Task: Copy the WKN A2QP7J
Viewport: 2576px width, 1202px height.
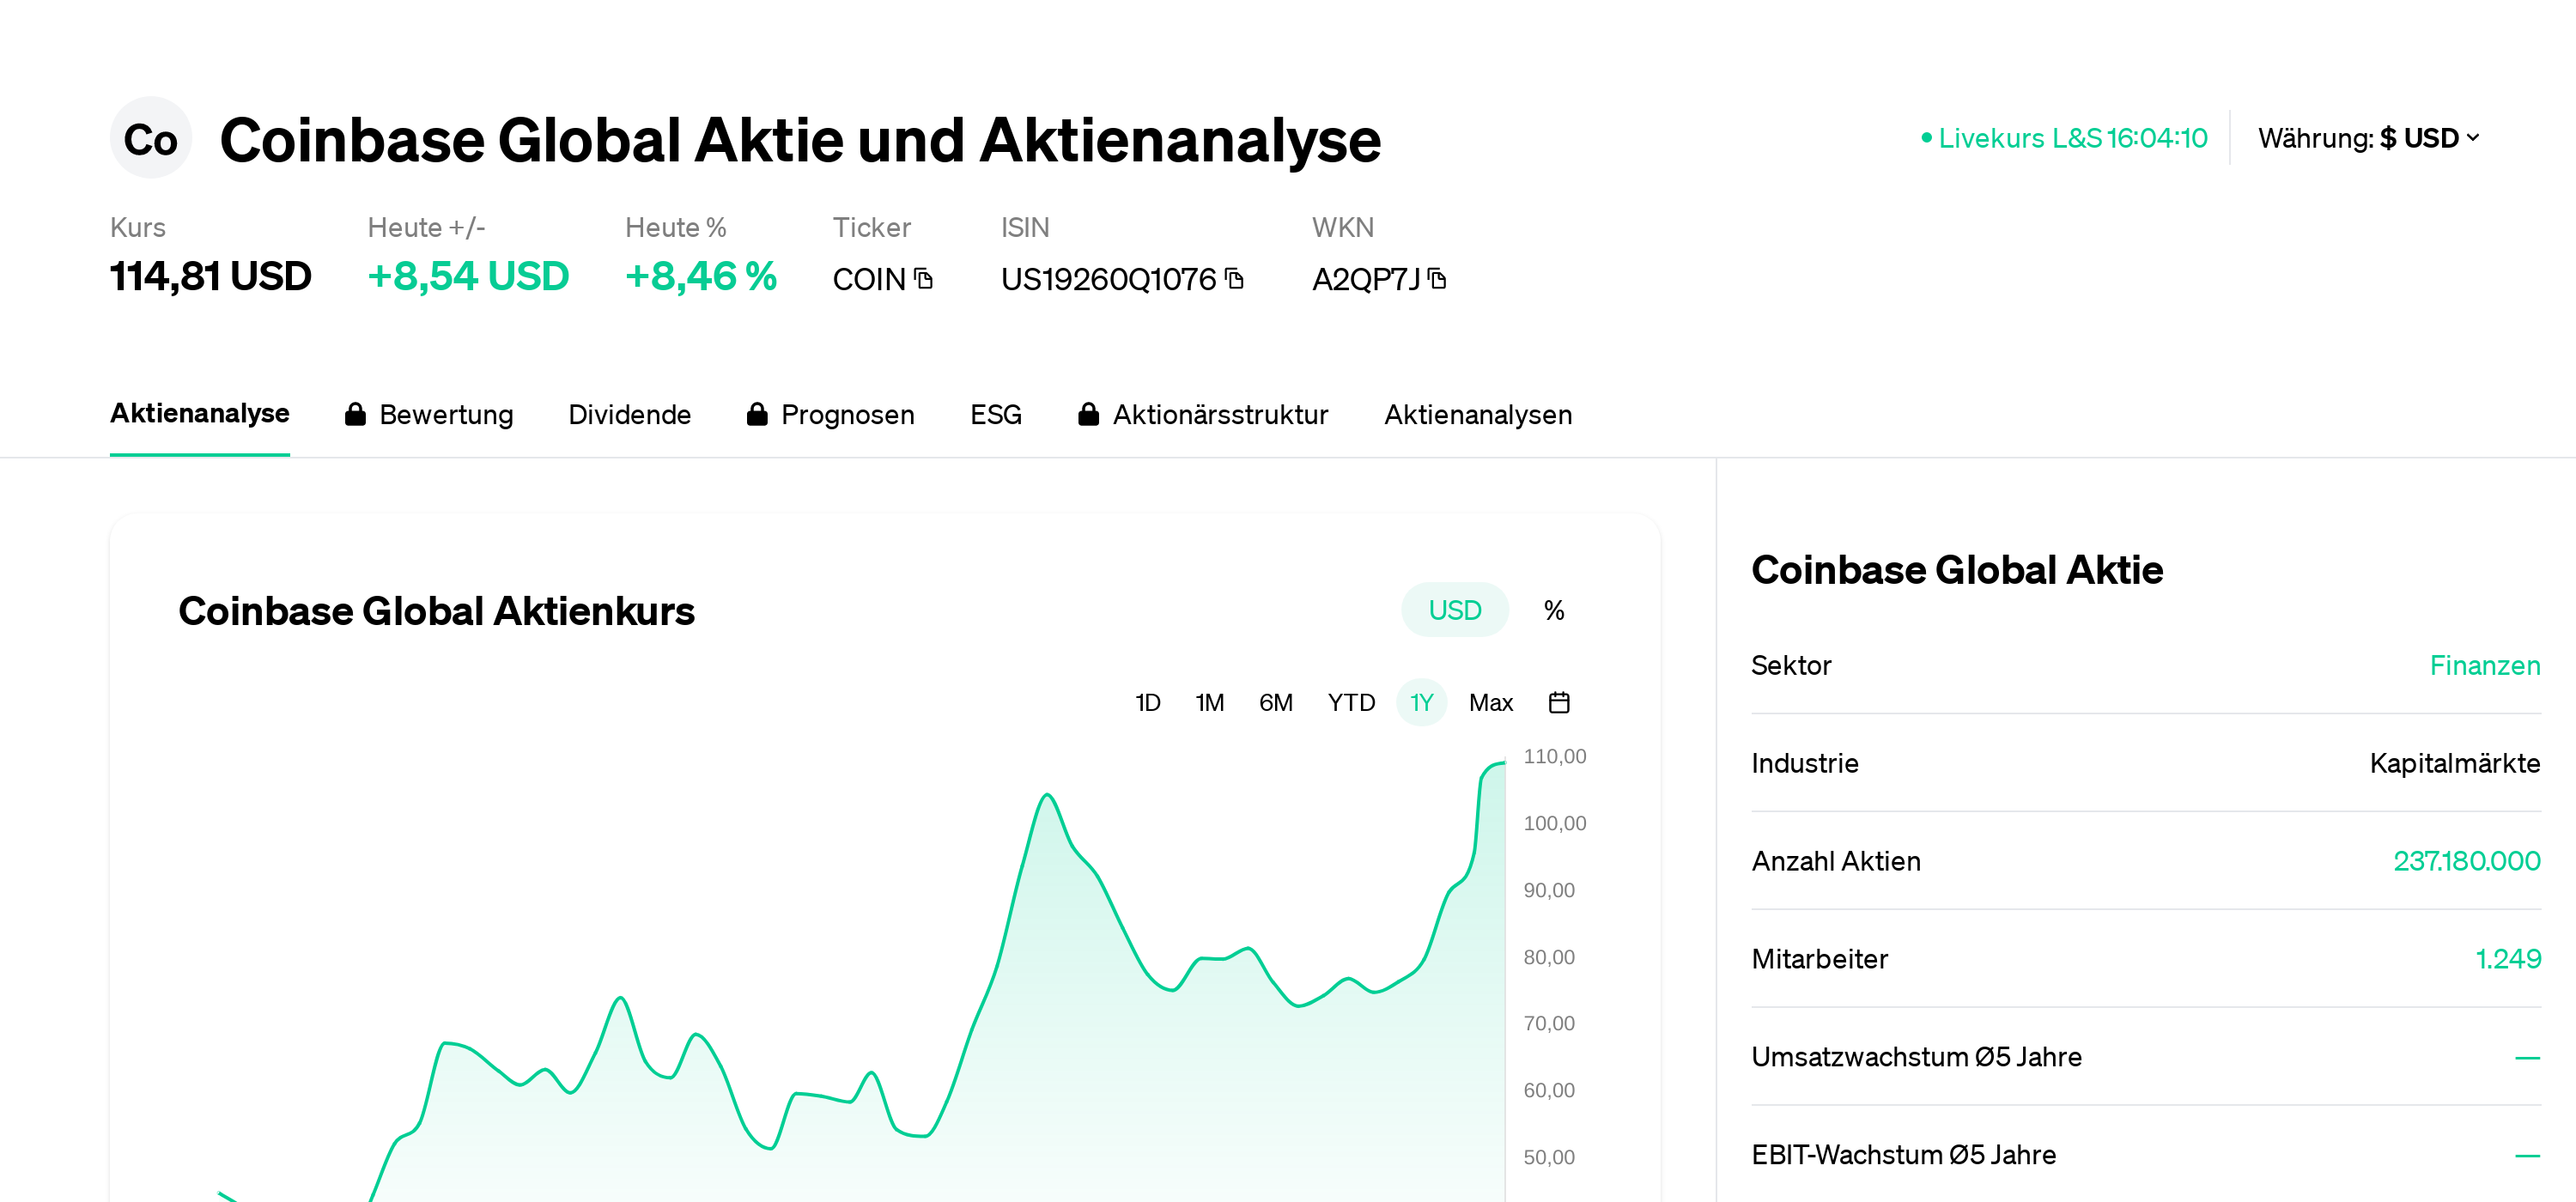Action: click(x=1437, y=280)
